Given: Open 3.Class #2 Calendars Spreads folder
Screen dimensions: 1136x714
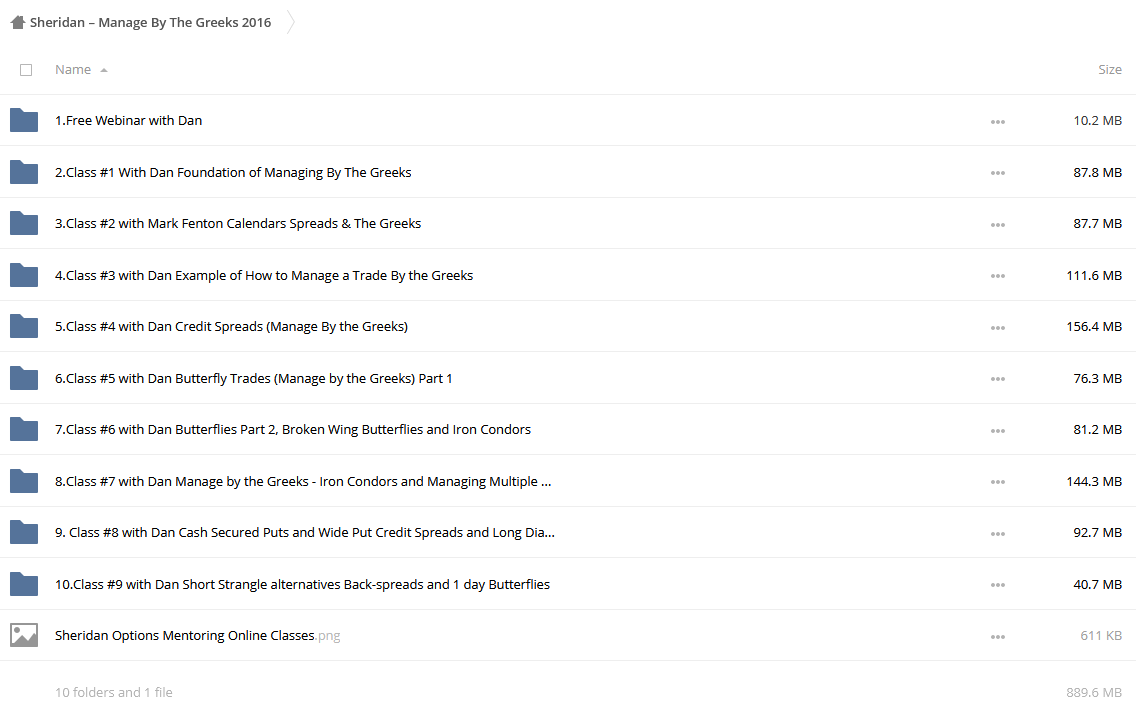Looking at the screenshot, I should point(238,224).
